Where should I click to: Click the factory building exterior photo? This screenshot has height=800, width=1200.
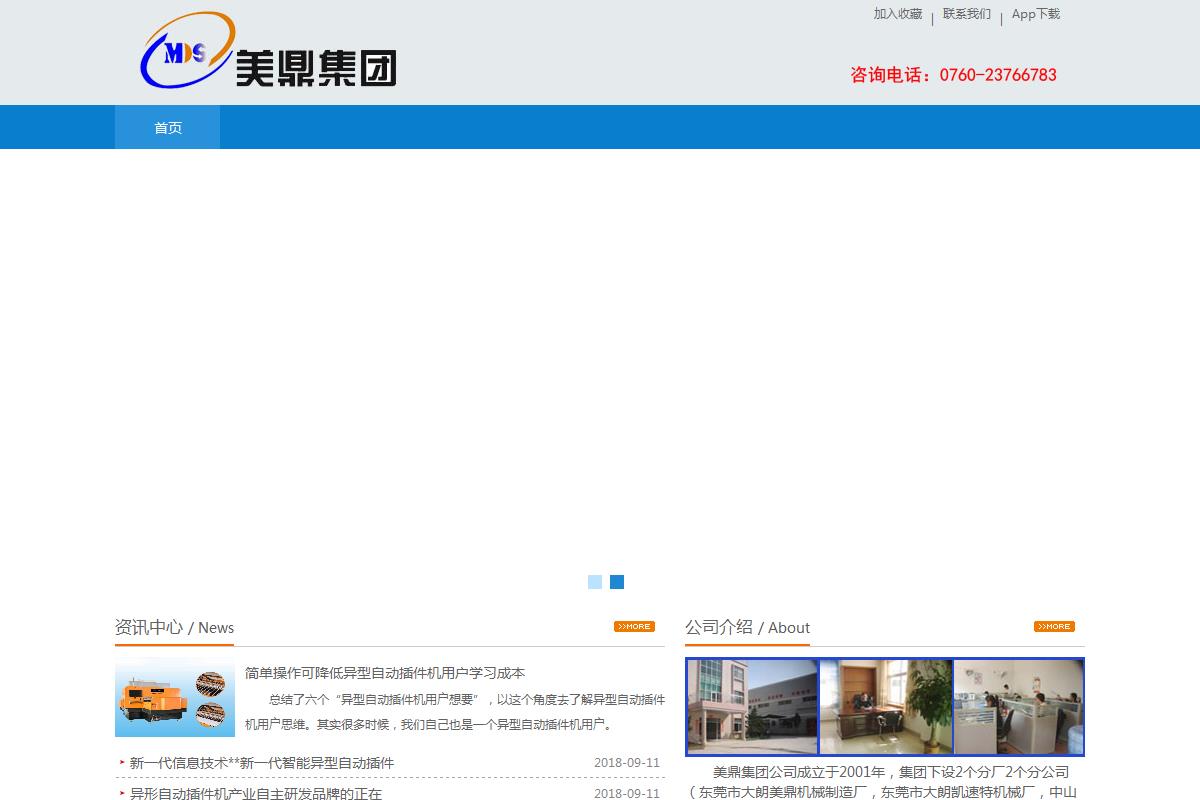tap(752, 706)
